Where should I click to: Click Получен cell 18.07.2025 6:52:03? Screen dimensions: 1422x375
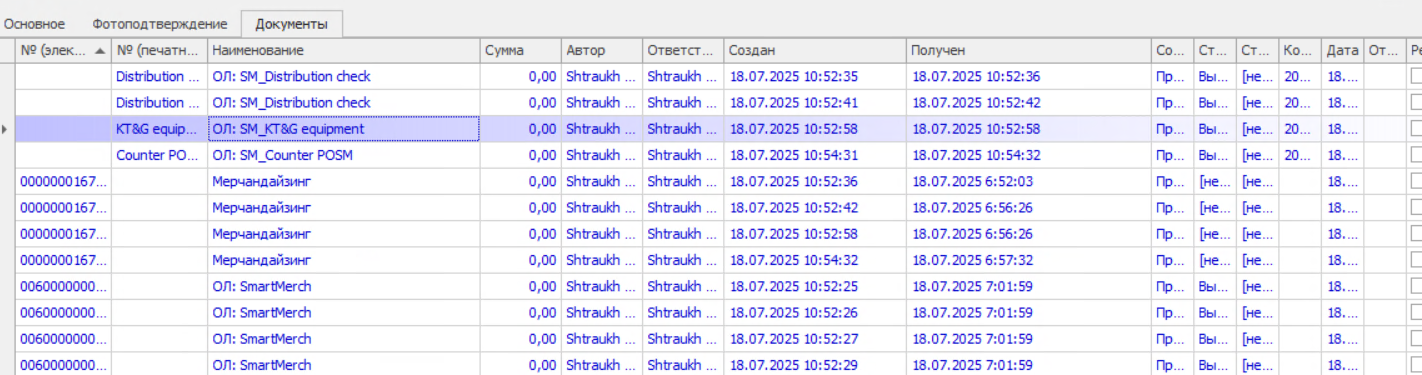coord(1029,181)
